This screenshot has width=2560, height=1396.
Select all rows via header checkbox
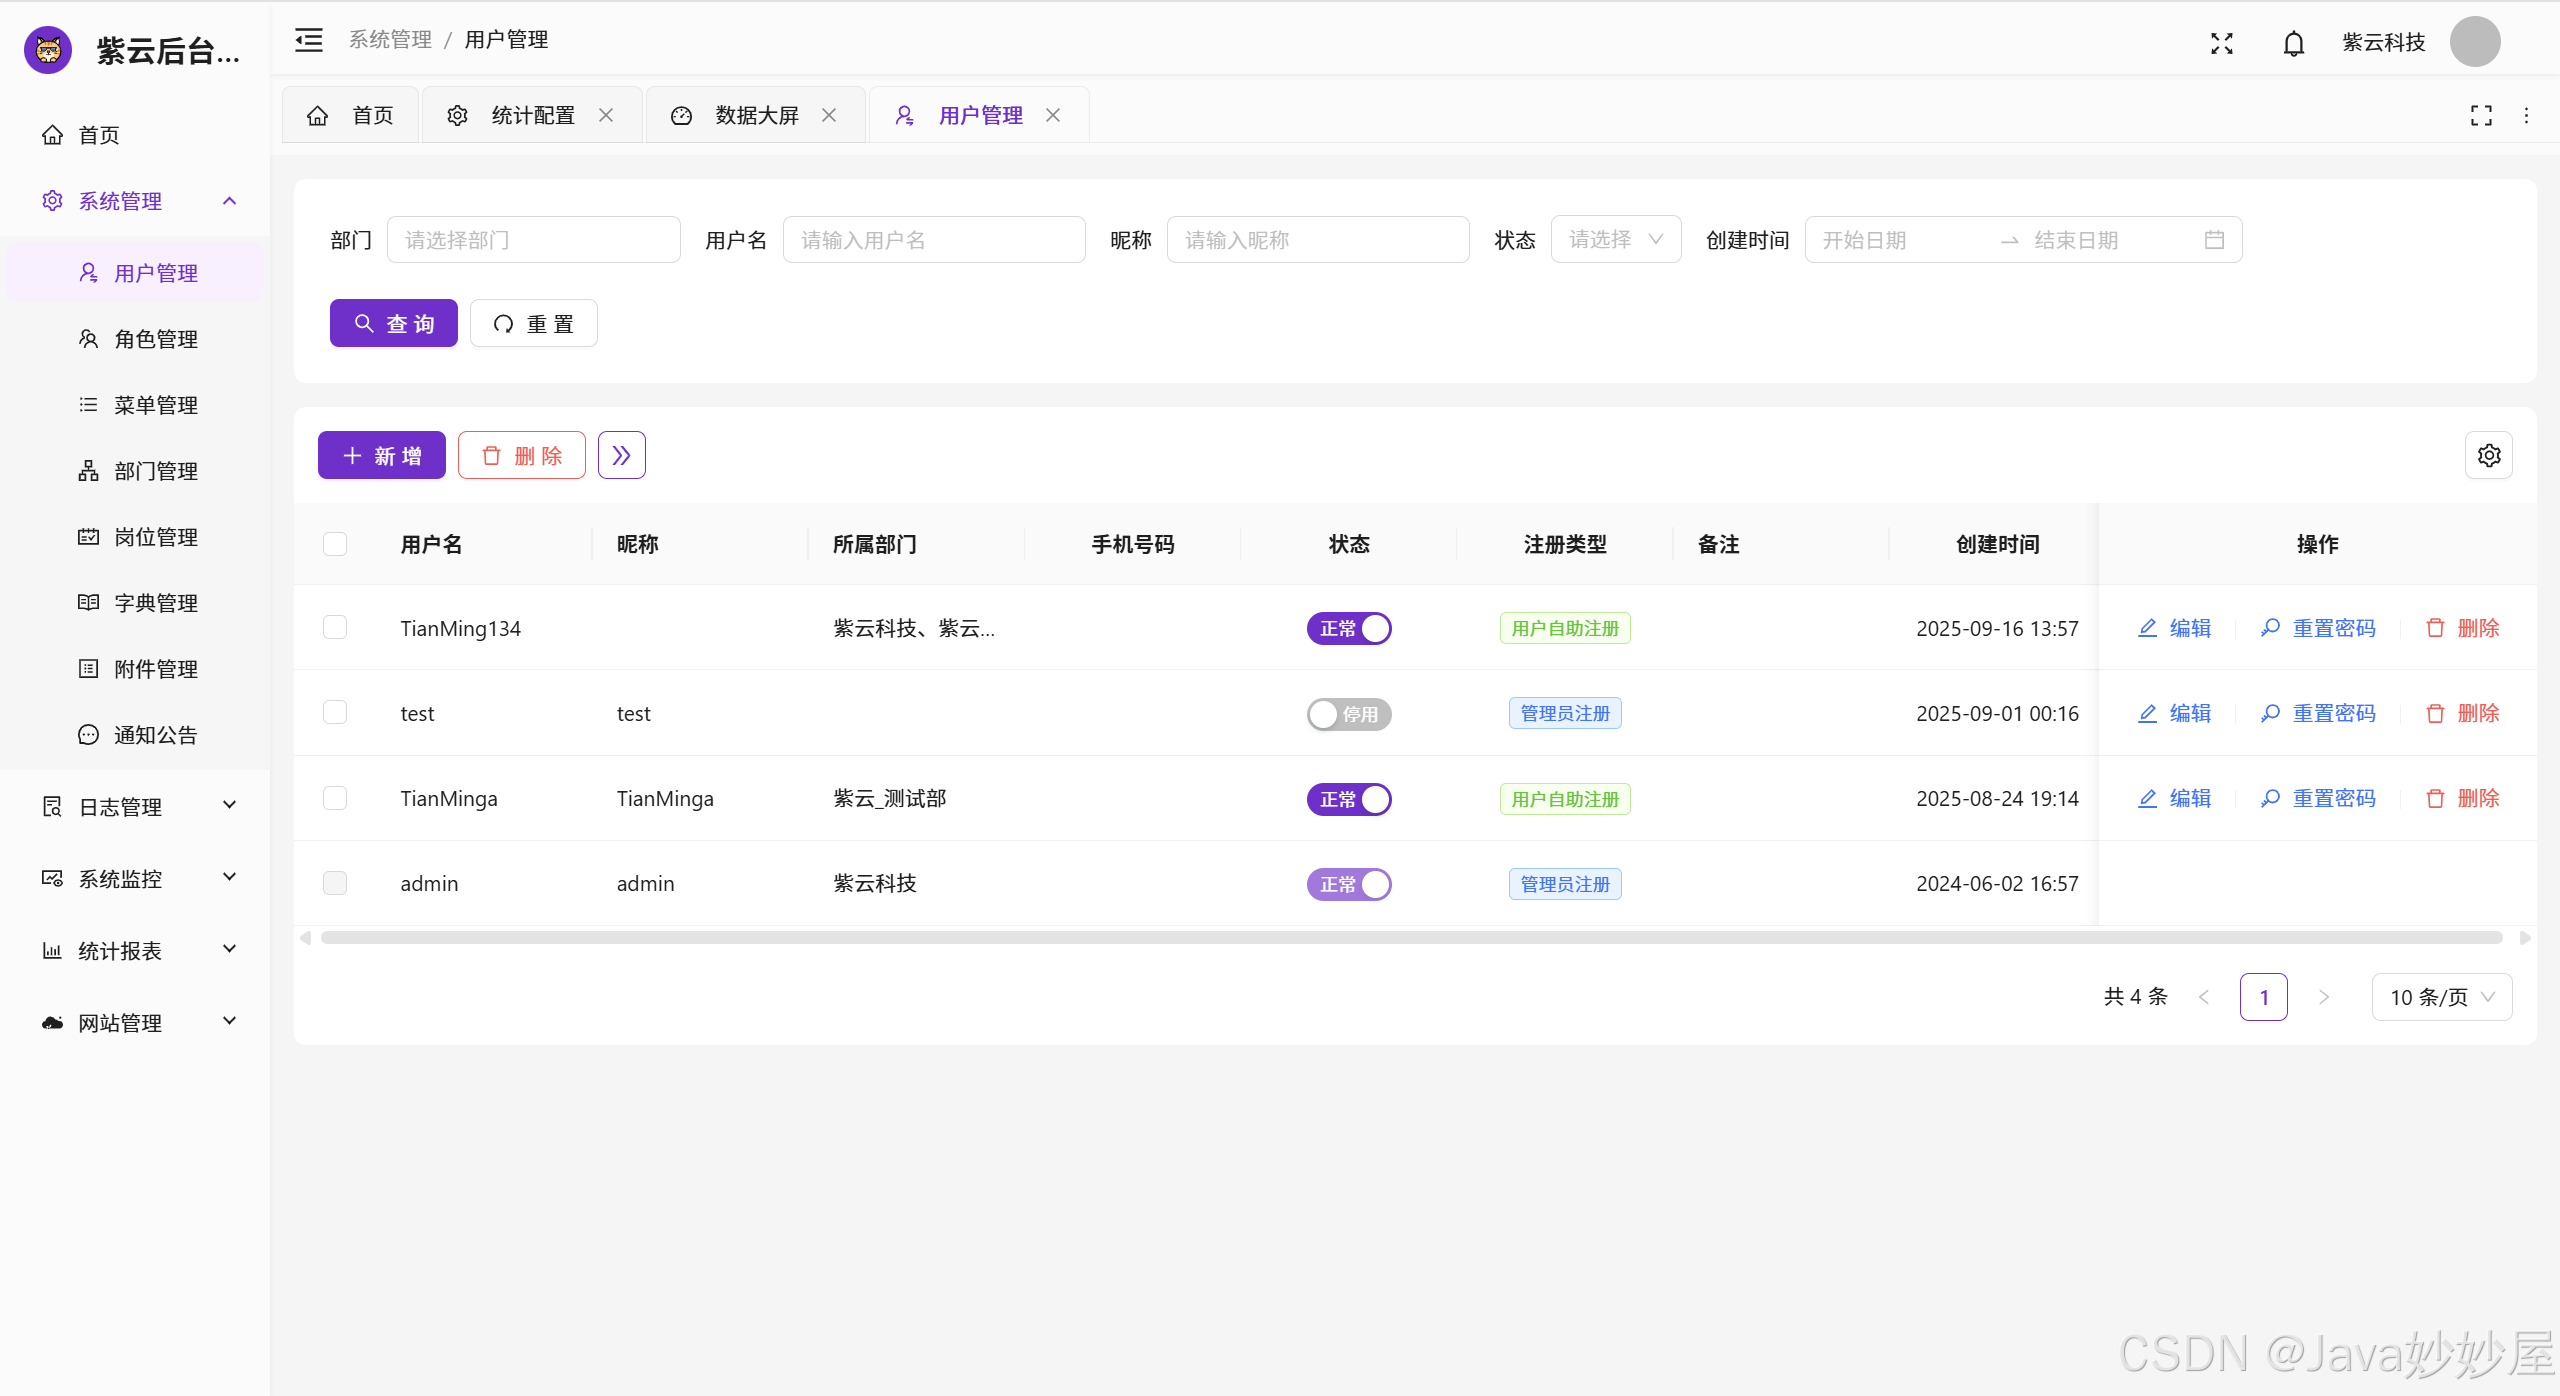click(335, 544)
